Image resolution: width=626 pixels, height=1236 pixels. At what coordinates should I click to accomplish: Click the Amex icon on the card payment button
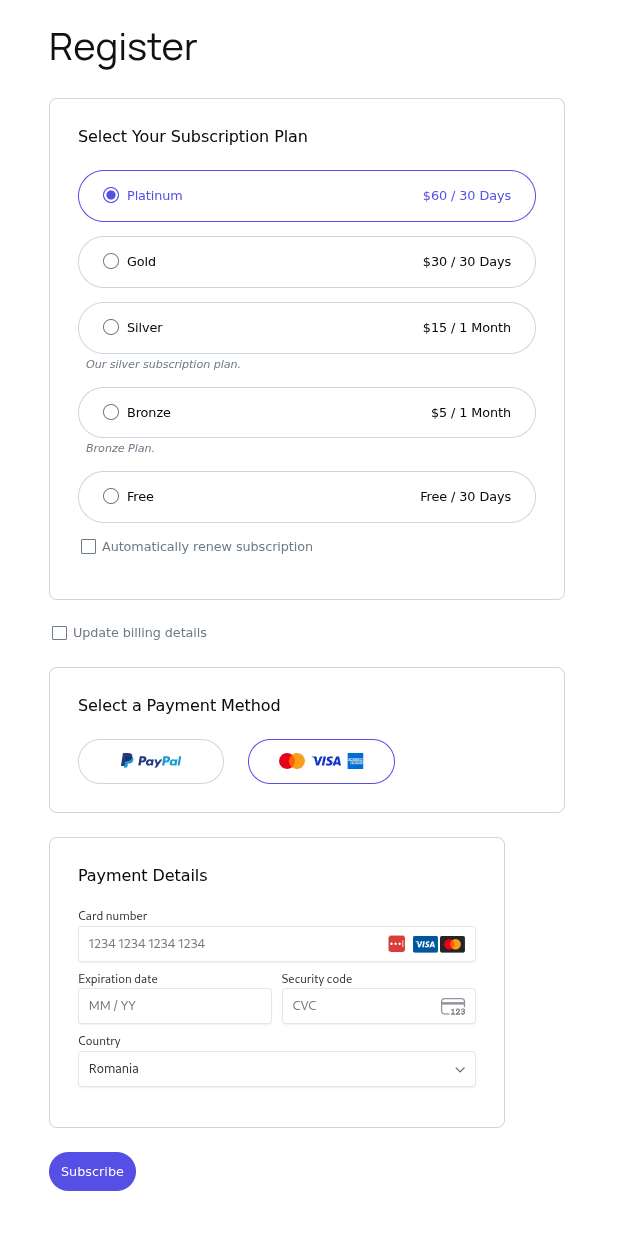[355, 760]
